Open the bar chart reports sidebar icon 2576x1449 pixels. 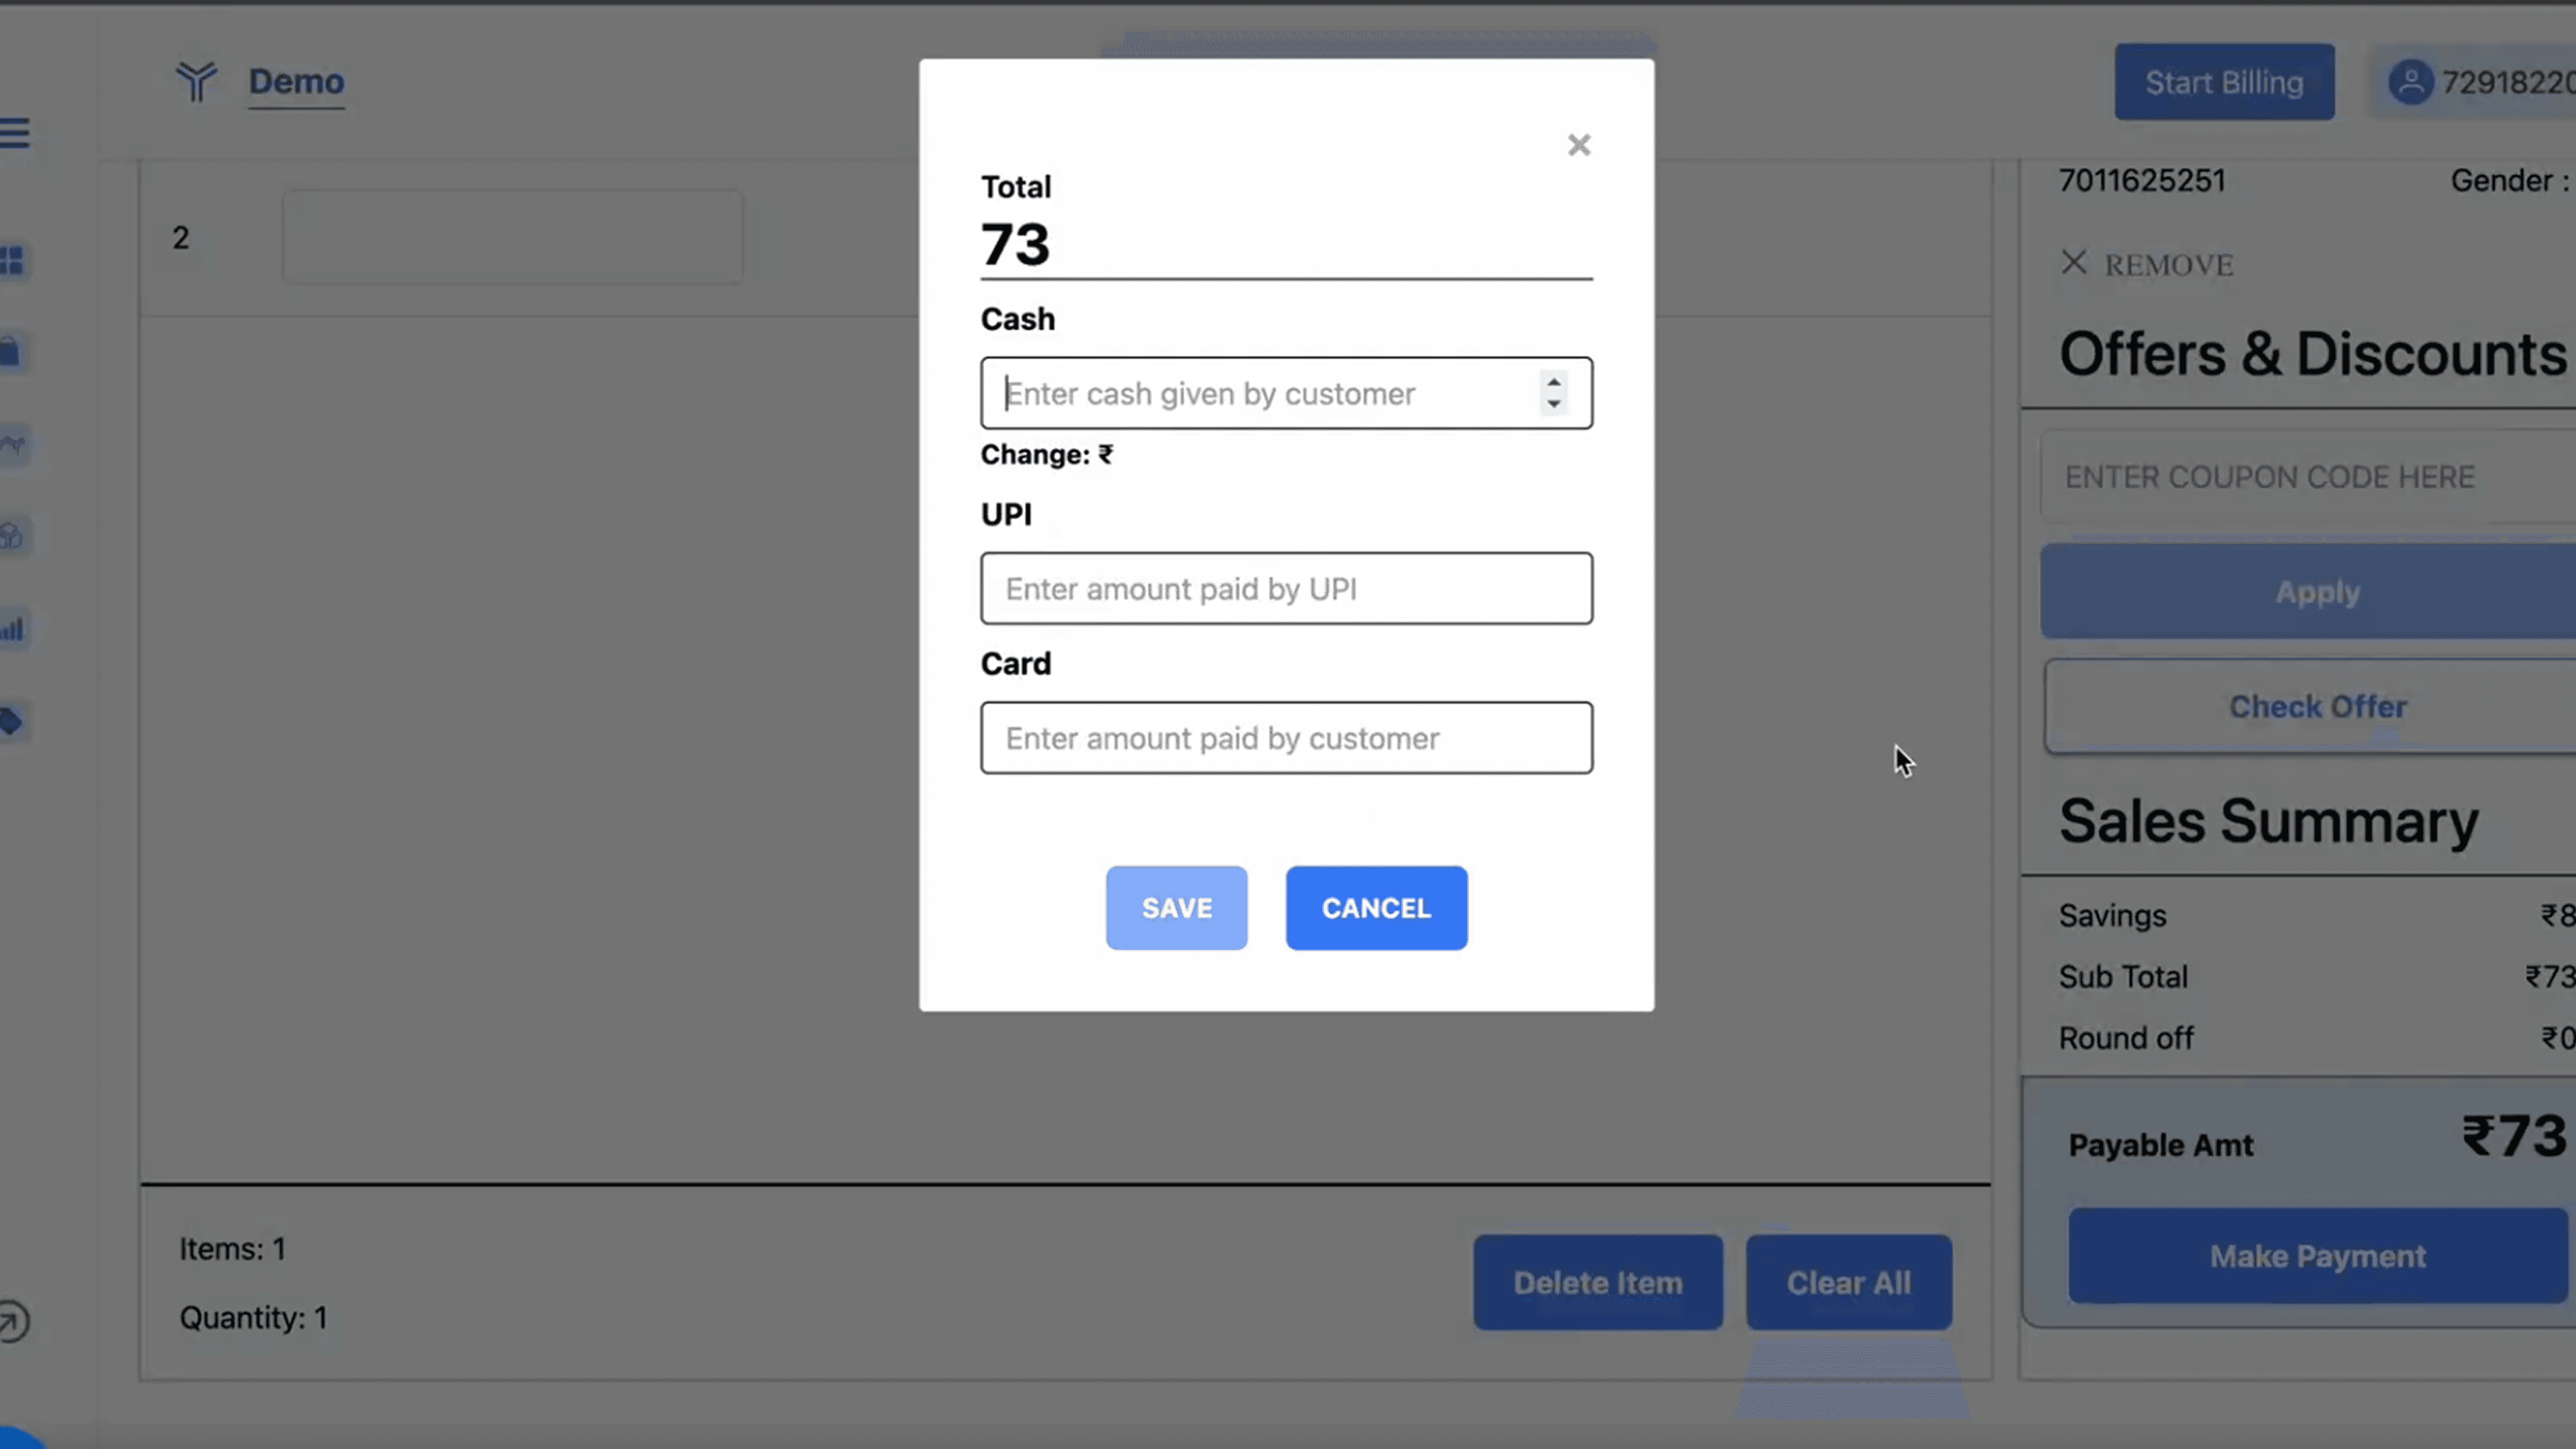click(x=12, y=629)
